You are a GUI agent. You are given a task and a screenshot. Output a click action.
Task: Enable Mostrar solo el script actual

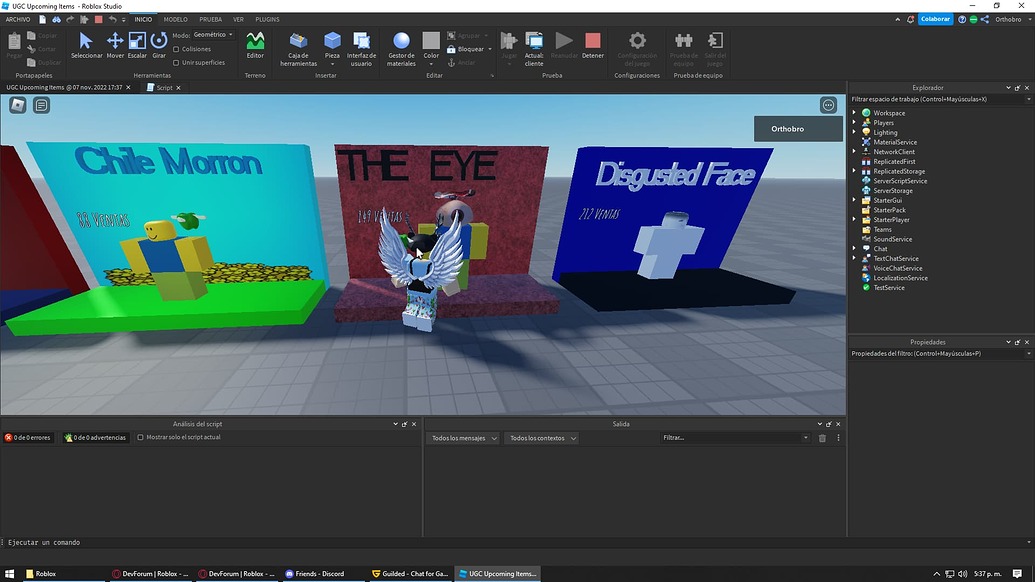point(140,437)
